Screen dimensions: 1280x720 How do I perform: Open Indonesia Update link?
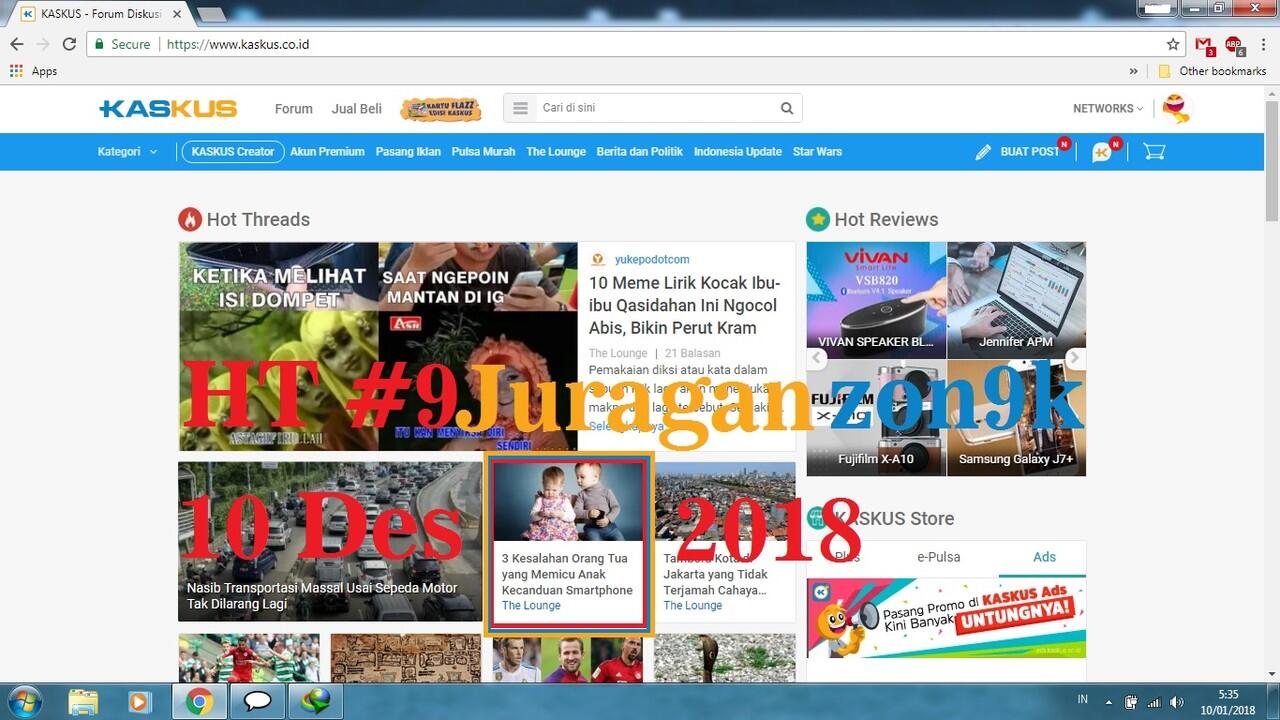(x=738, y=152)
